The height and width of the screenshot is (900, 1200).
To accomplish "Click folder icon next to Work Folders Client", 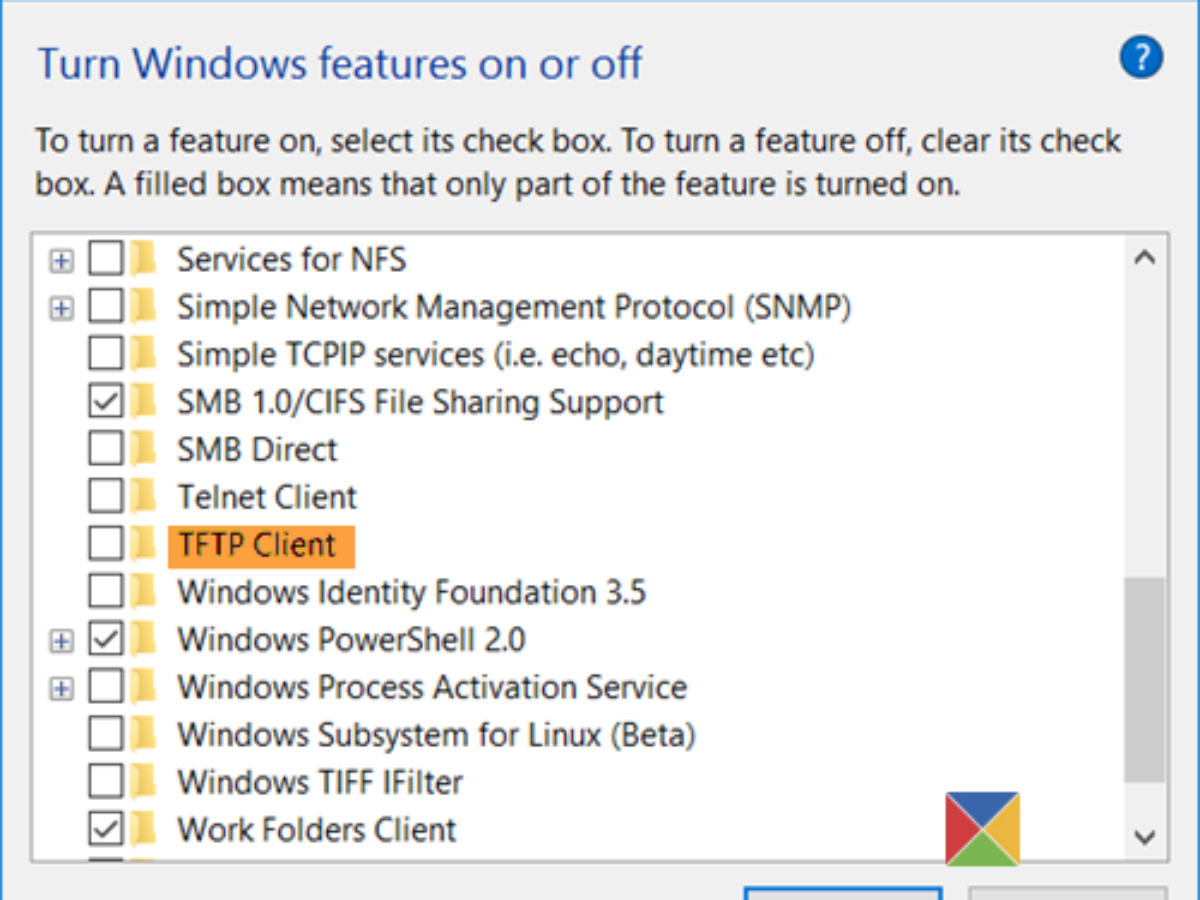I will tap(144, 829).
